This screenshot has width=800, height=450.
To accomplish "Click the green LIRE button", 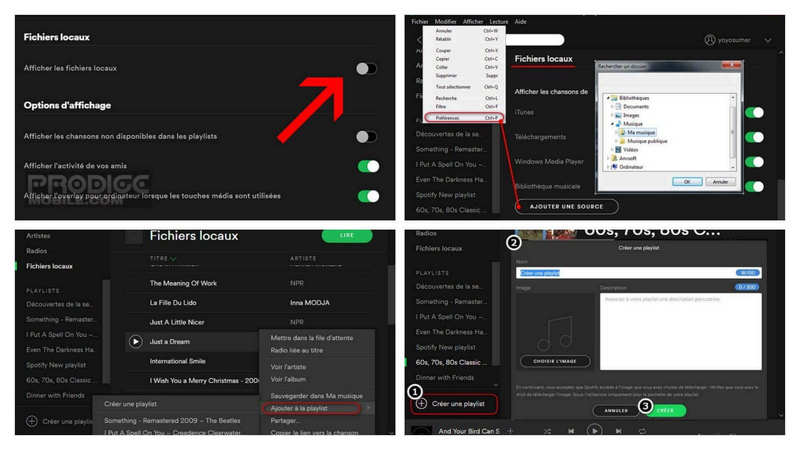I will coord(347,235).
